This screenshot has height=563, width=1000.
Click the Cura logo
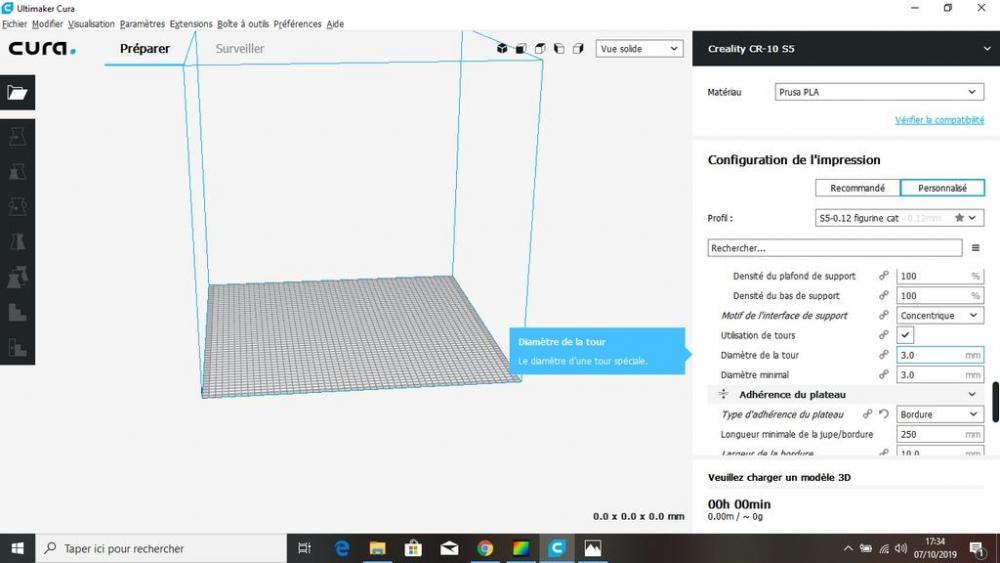(42, 48)
